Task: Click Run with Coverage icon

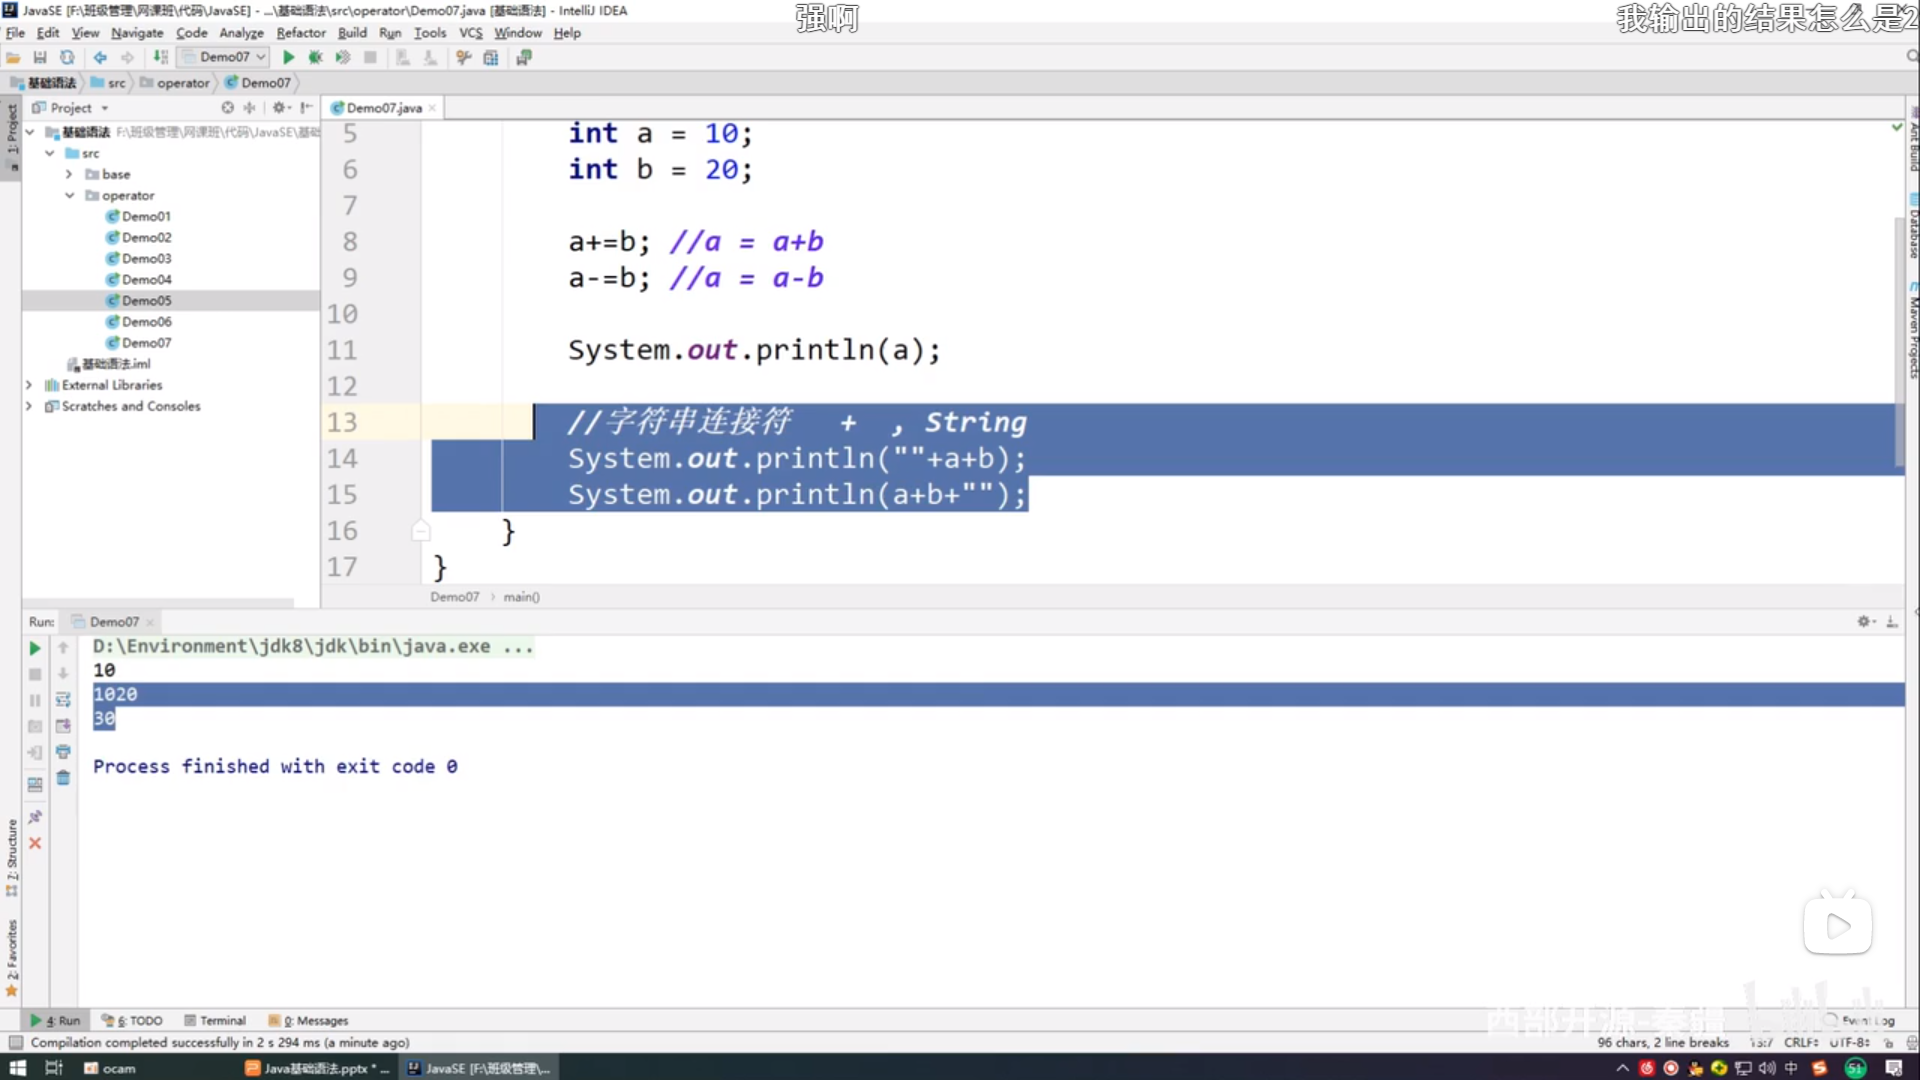Action: coord(343,58)
